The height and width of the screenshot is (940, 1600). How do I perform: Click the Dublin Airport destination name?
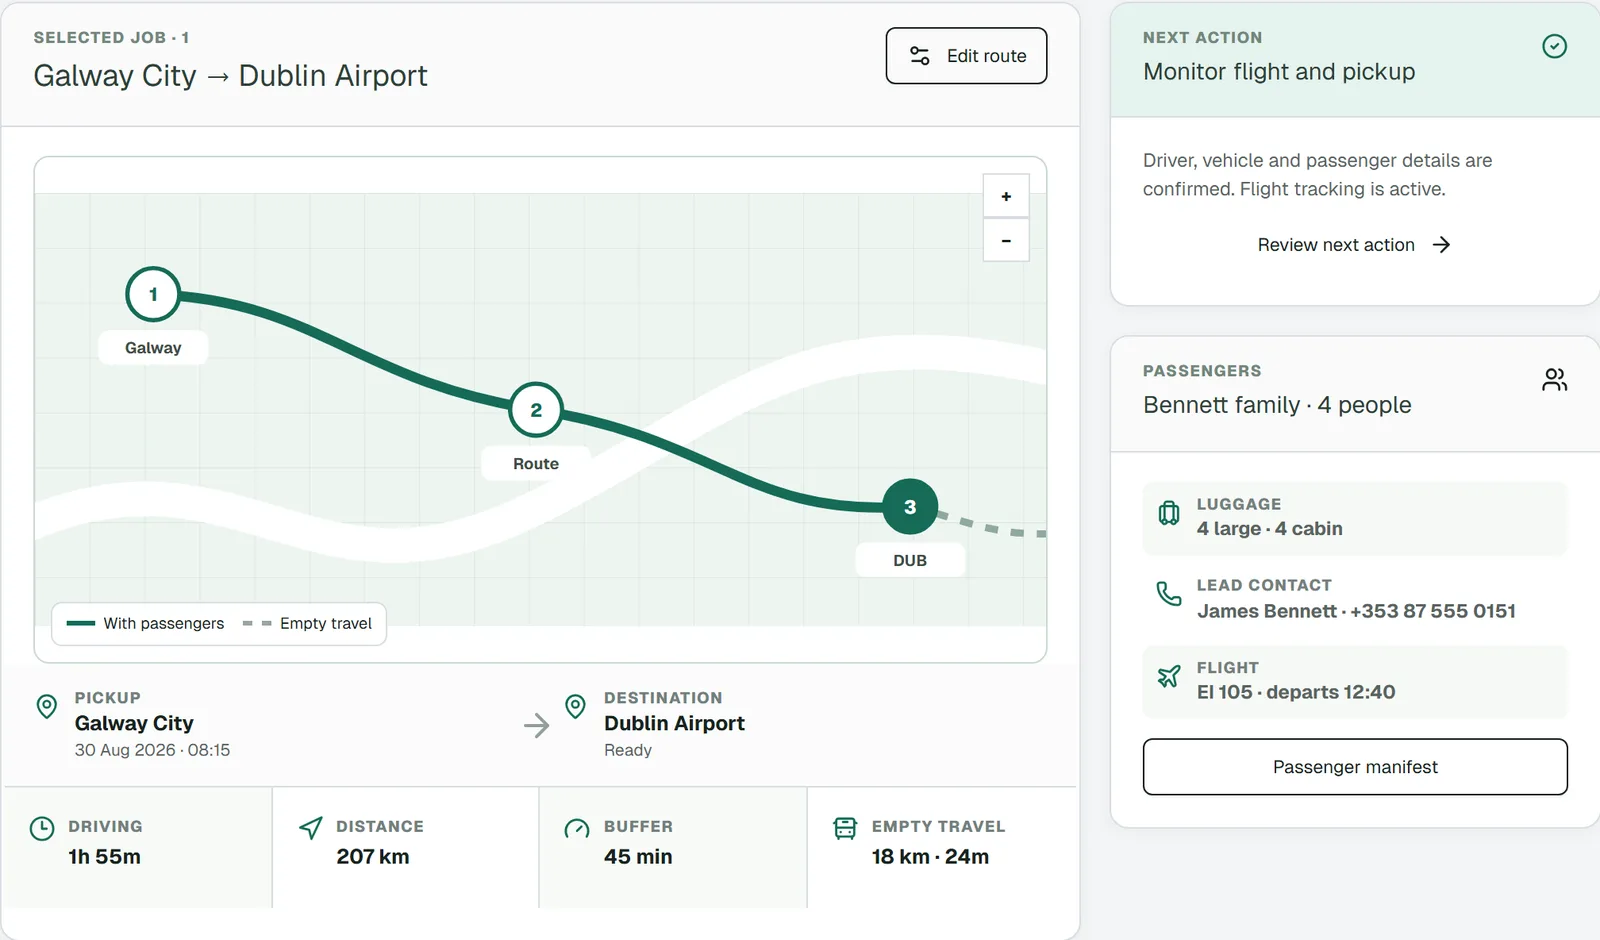(x=674, y=723)
